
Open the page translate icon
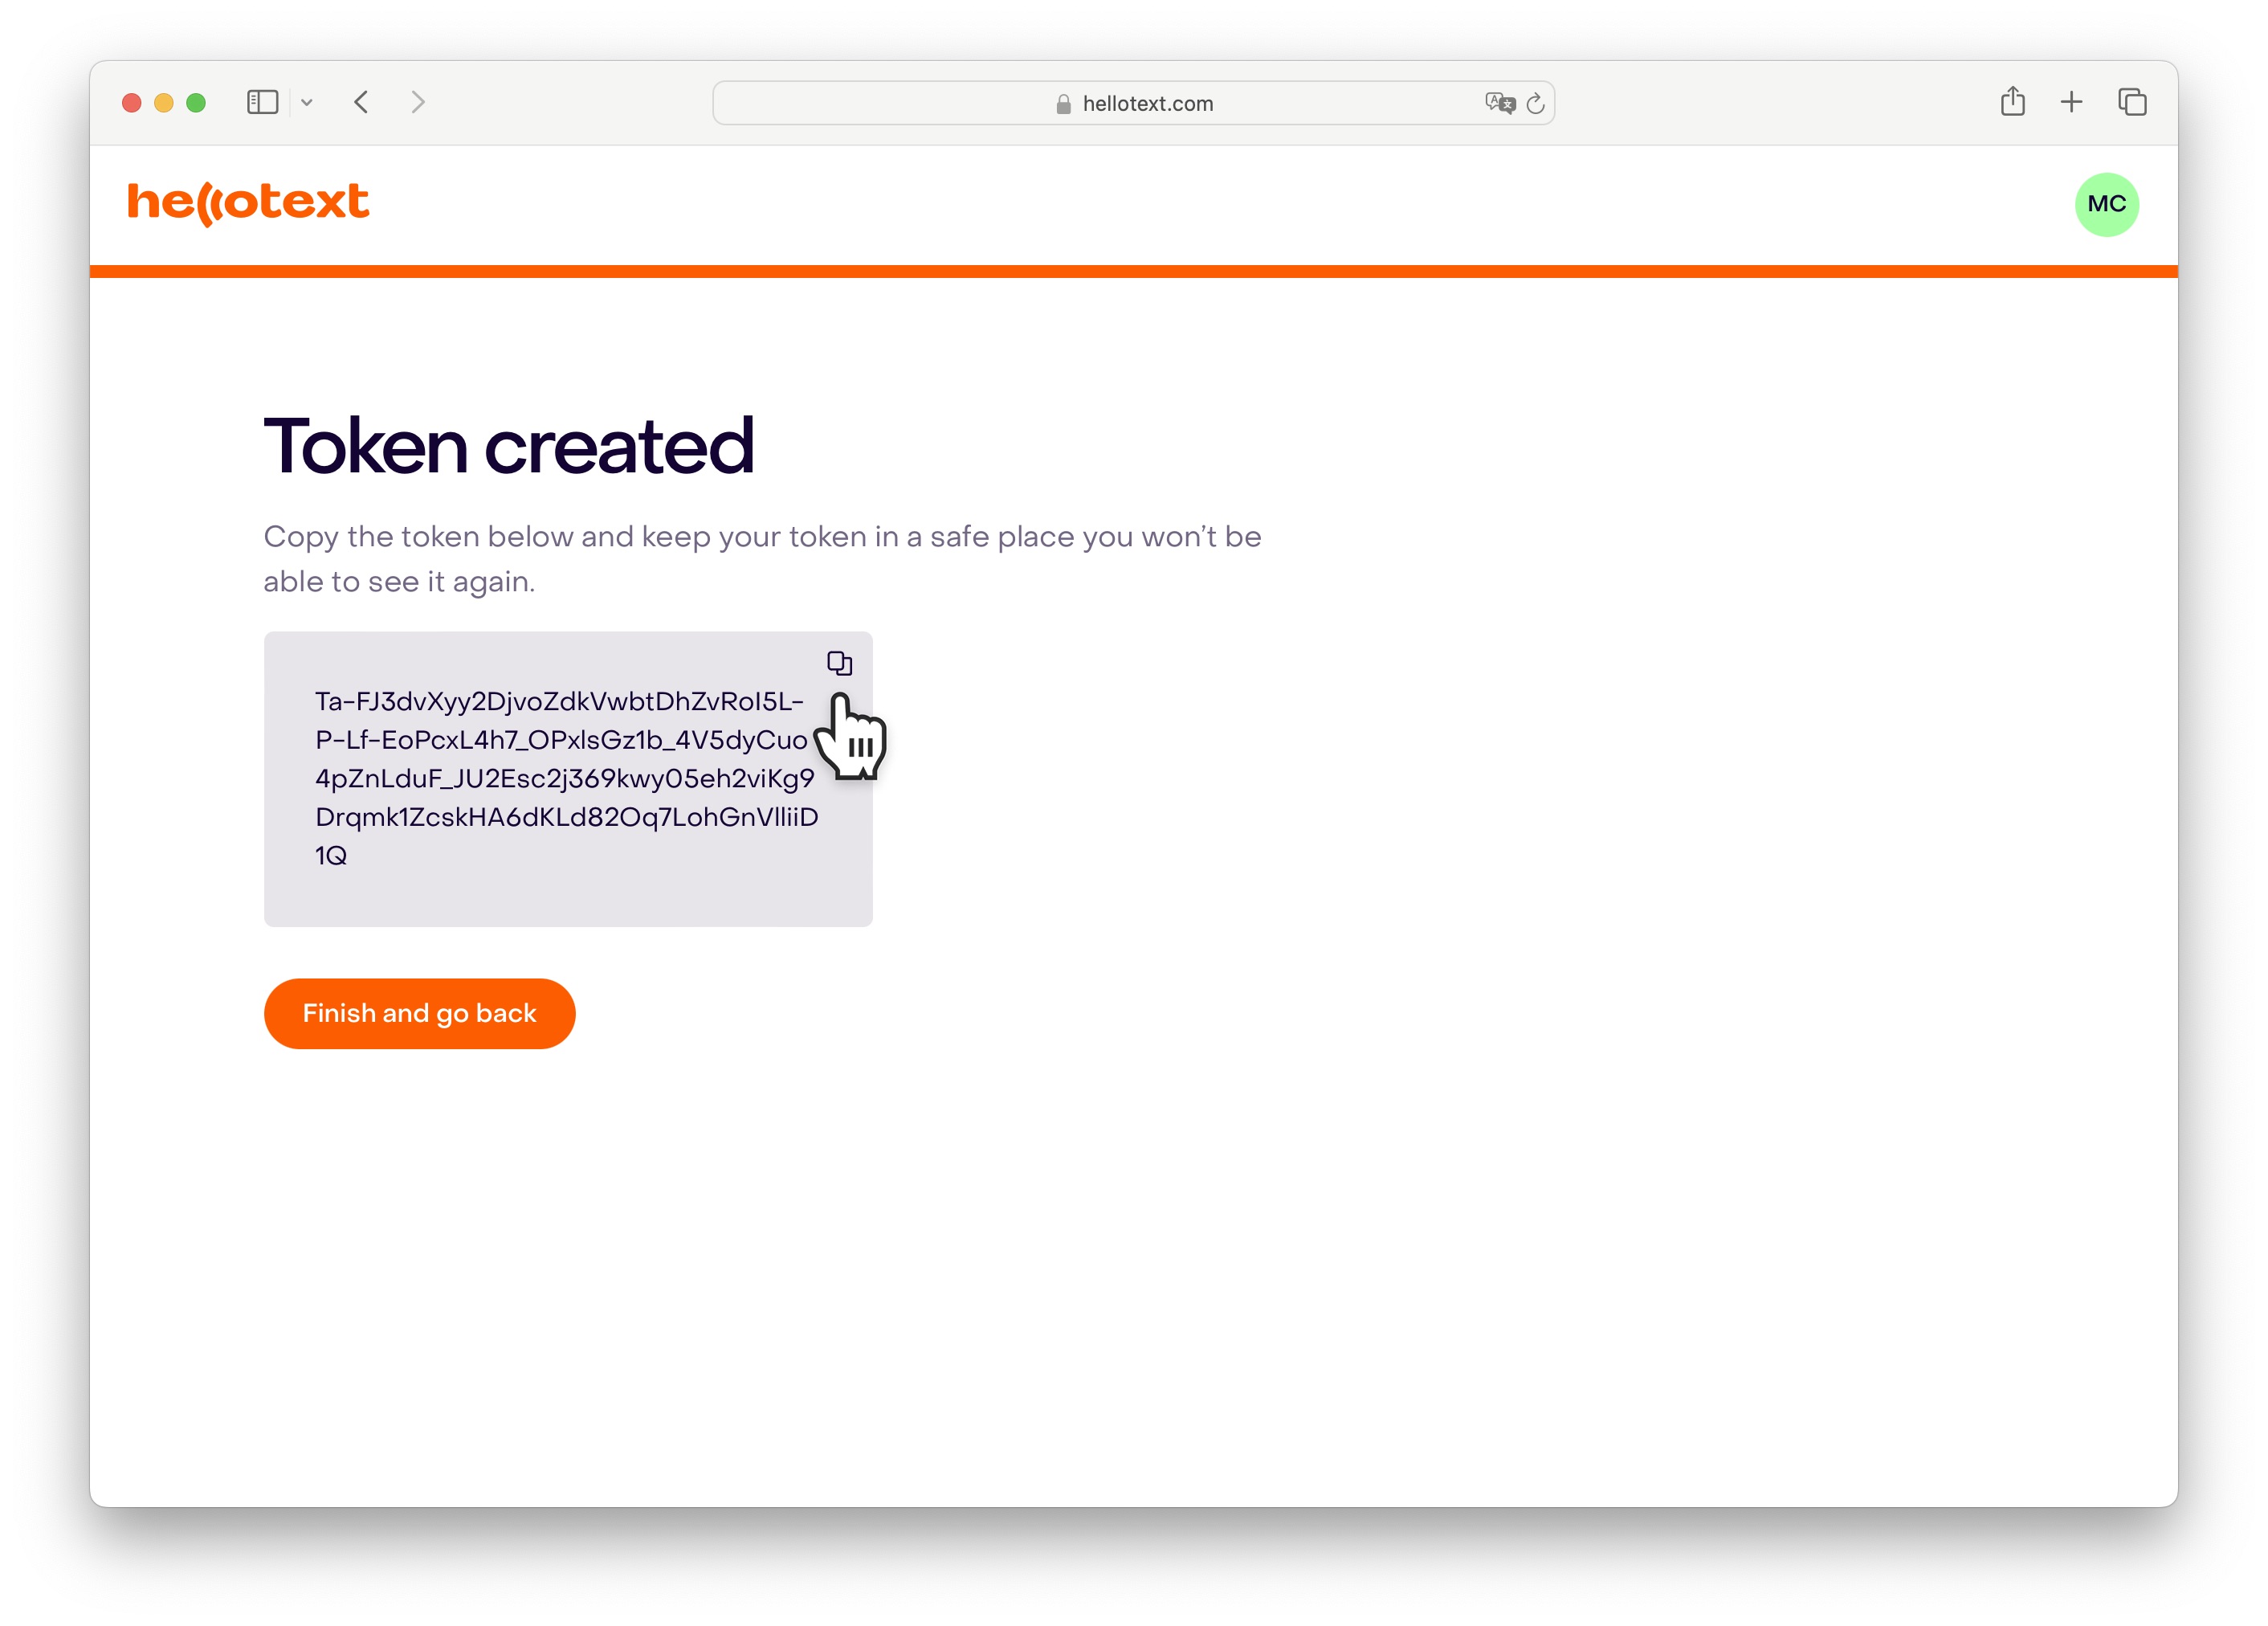pos(1499,103)
